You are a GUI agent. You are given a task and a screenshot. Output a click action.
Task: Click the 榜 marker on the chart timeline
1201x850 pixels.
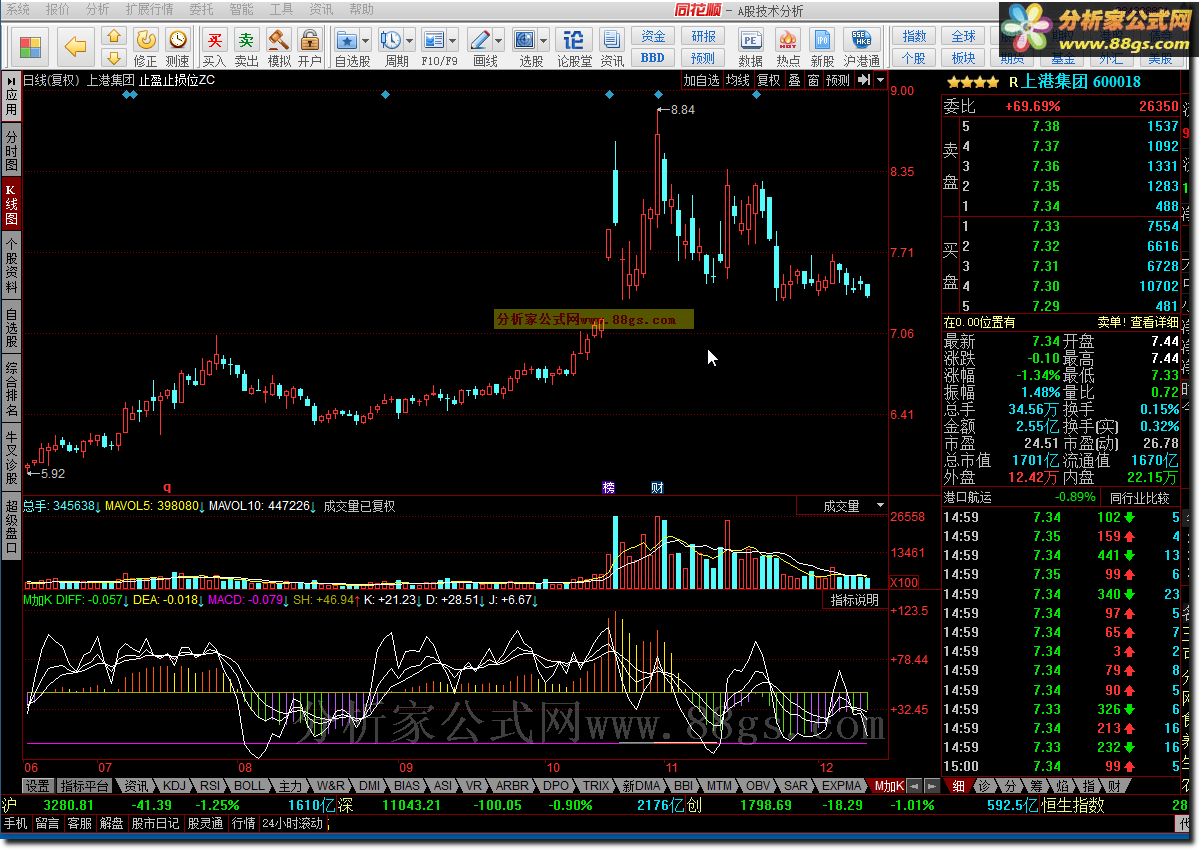pyautogui.click(x=608, y=488)
